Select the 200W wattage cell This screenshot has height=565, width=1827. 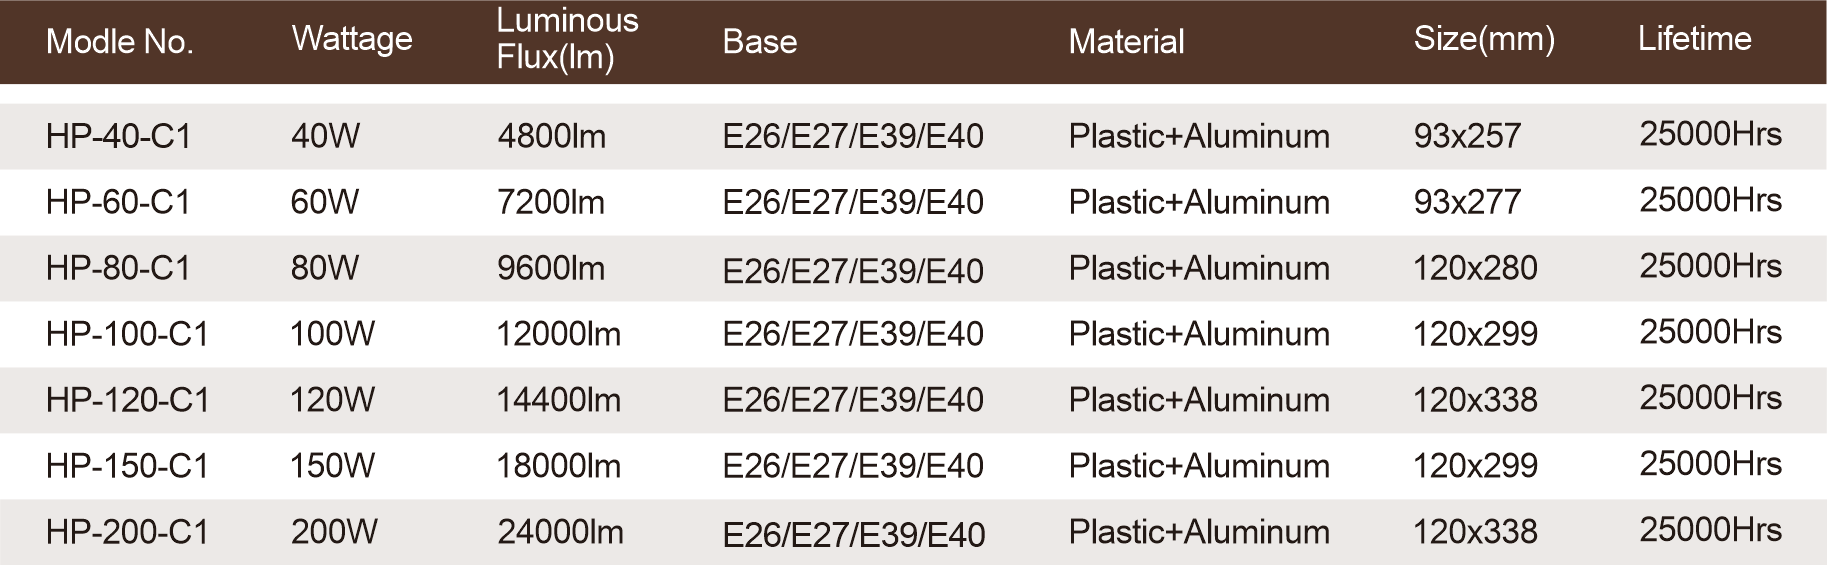[334, 532]
